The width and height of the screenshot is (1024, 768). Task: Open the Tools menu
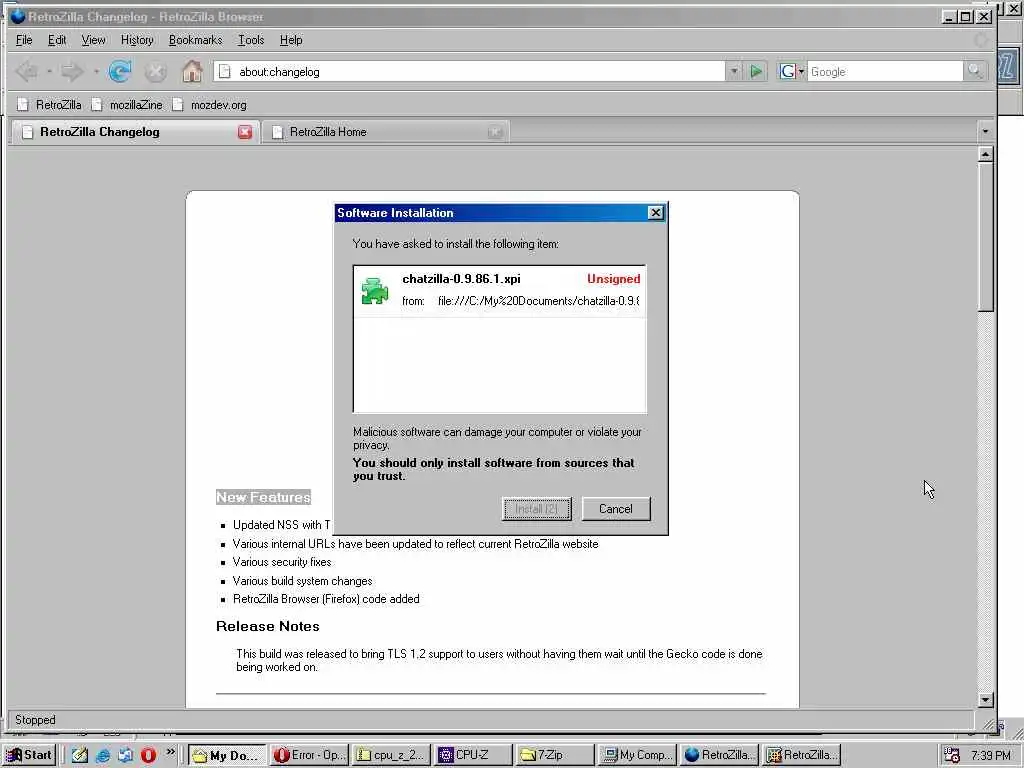click(x=251, y=40)
